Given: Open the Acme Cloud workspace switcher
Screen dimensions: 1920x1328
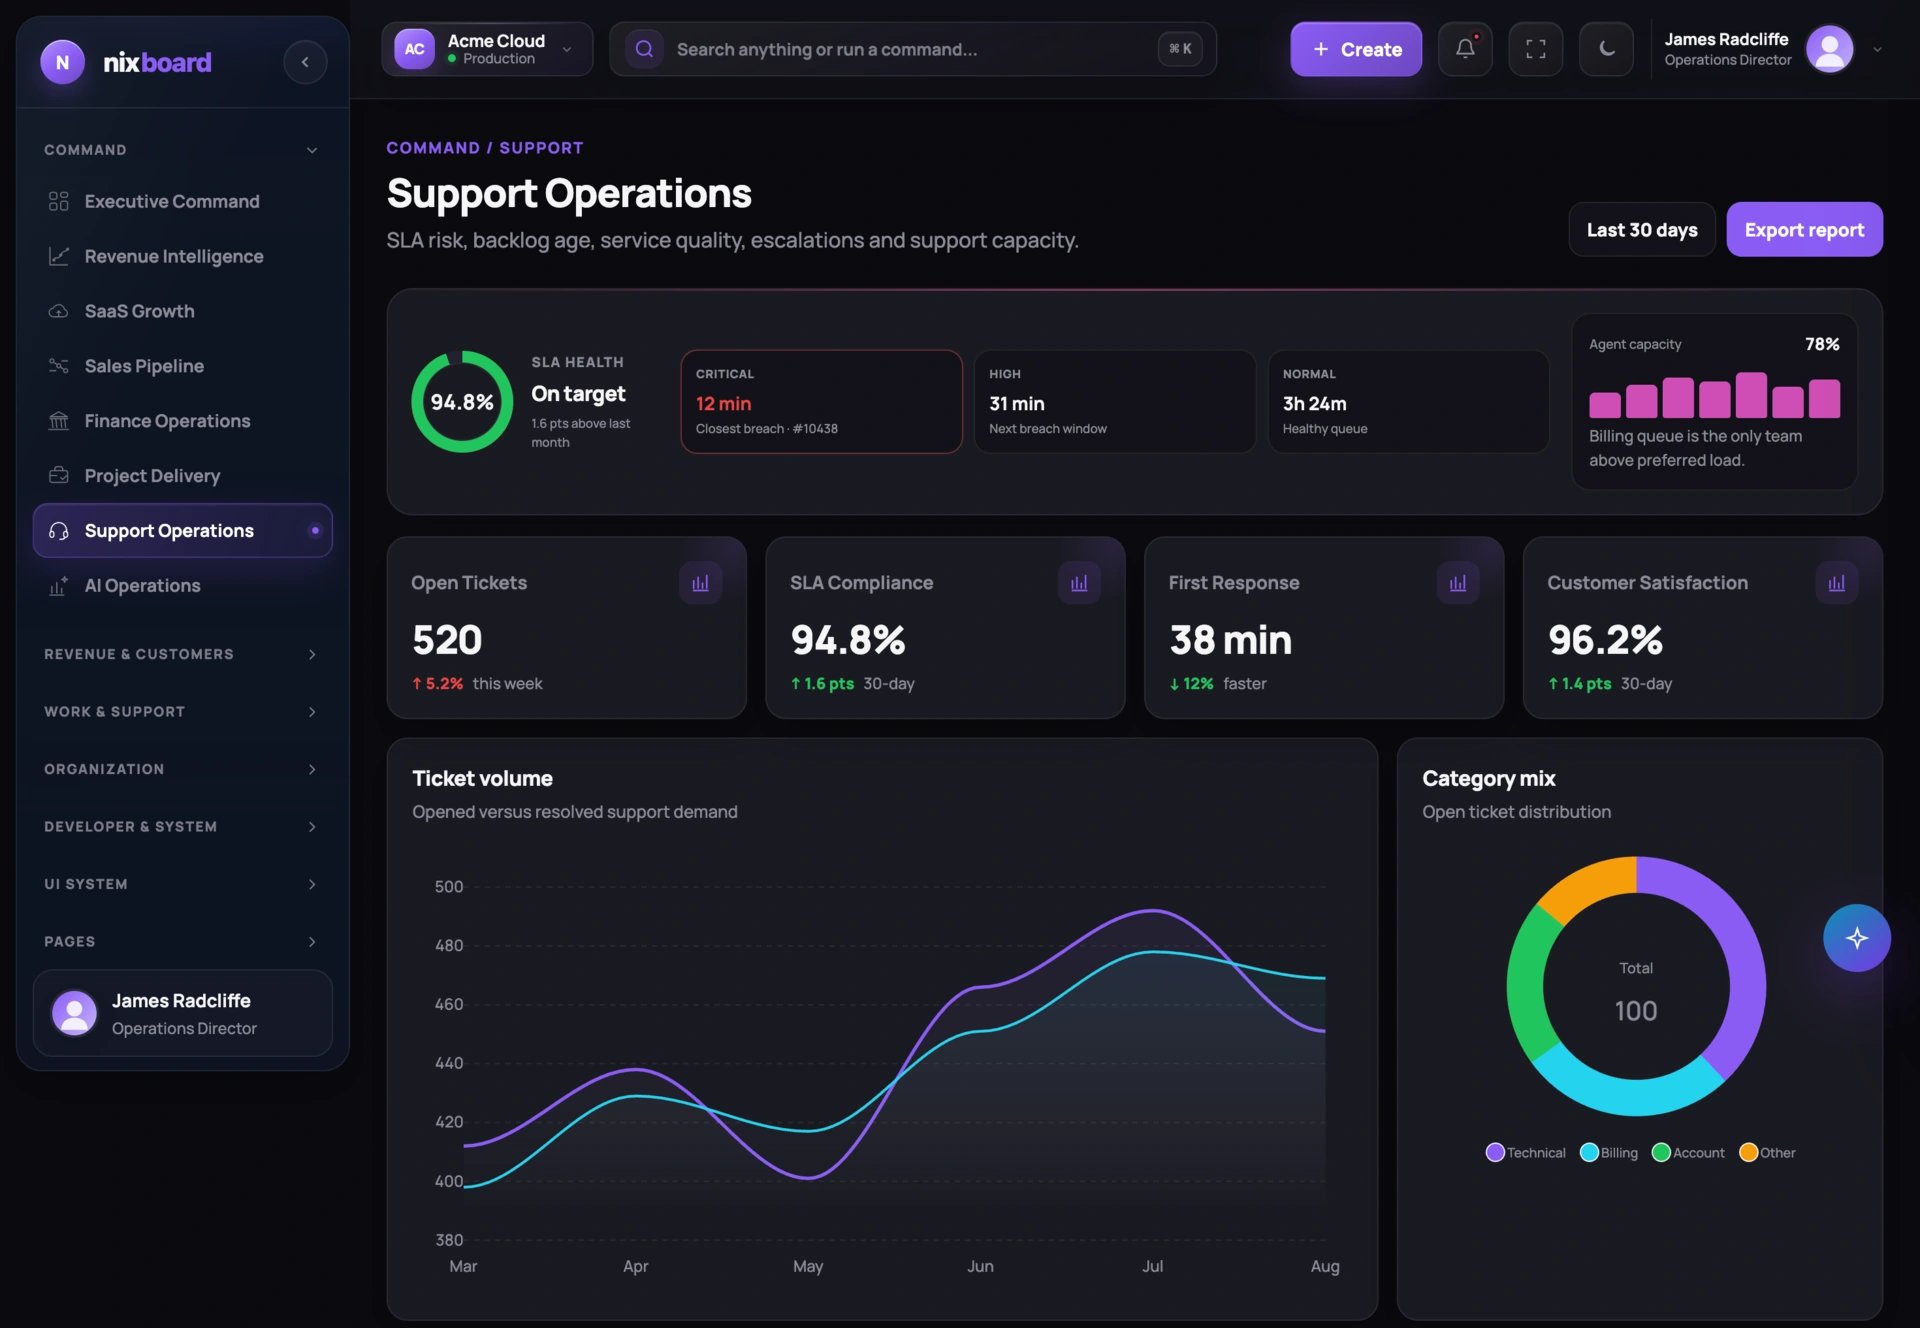Looking at the screenshot, I should 487,49.
